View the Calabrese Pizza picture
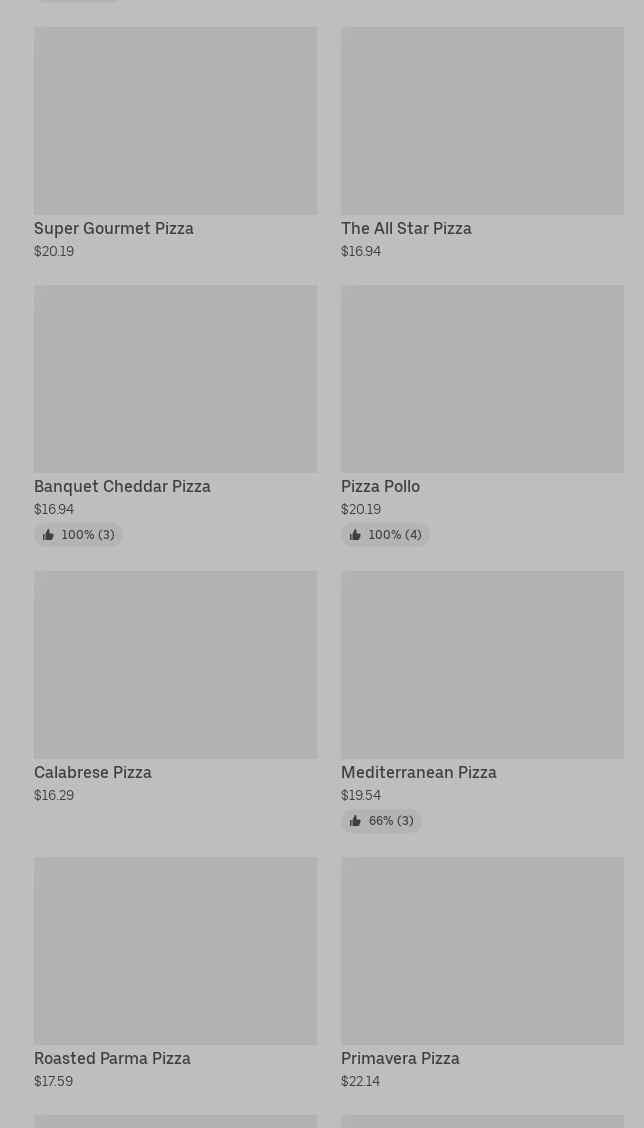Screen dimensions: 644x1128 point(176,665)
